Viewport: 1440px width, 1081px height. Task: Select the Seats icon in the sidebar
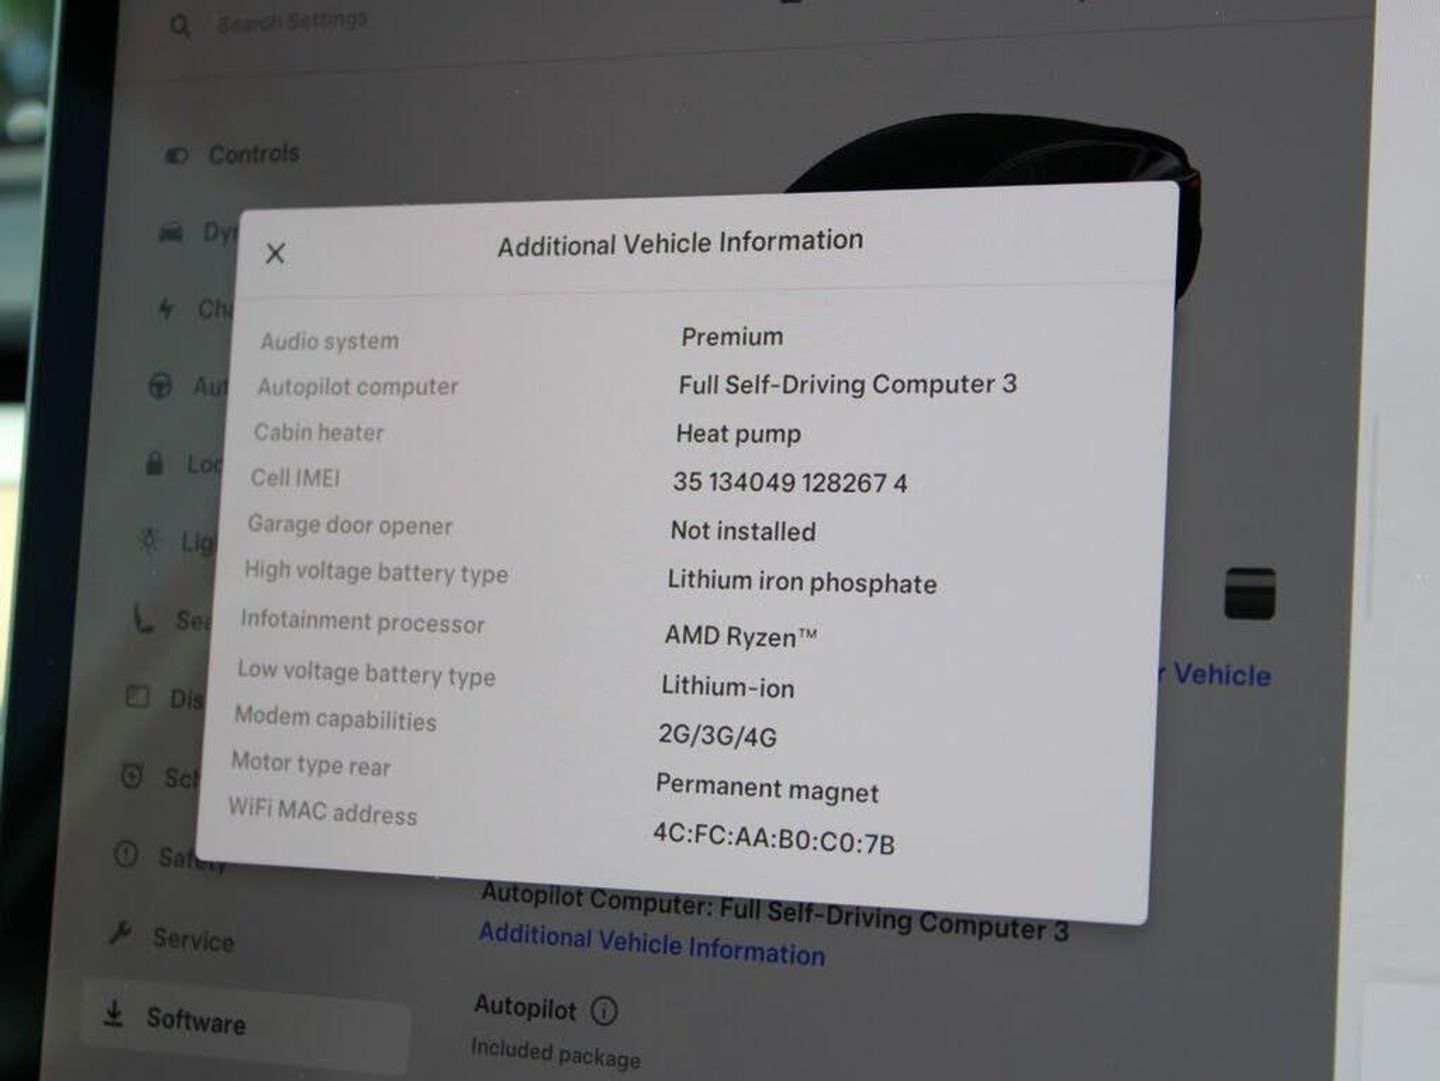pyautogui.click(x=143, y=619)
